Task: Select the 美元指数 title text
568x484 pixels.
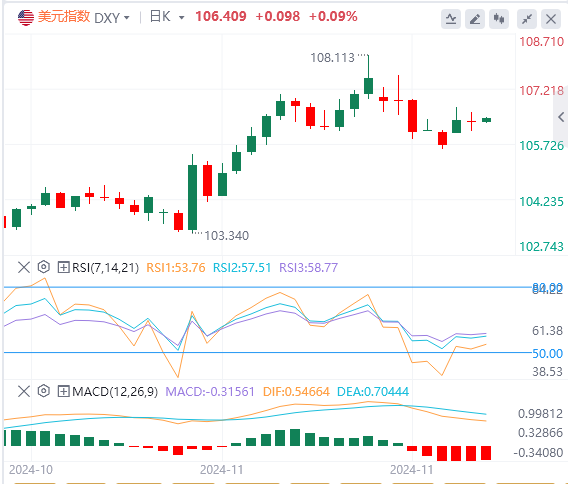Action: point(64,17)
